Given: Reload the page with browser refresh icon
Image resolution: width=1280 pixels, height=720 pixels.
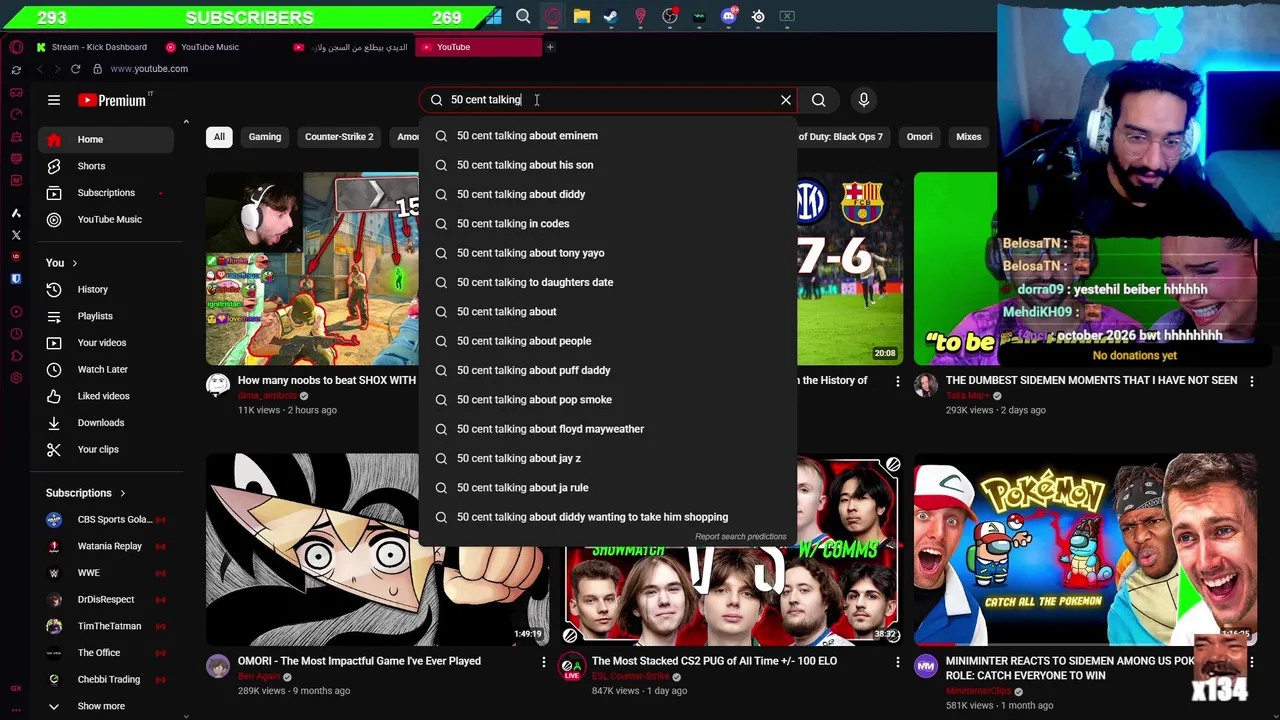Looking at the screenshot, I should tap(75, 69).
